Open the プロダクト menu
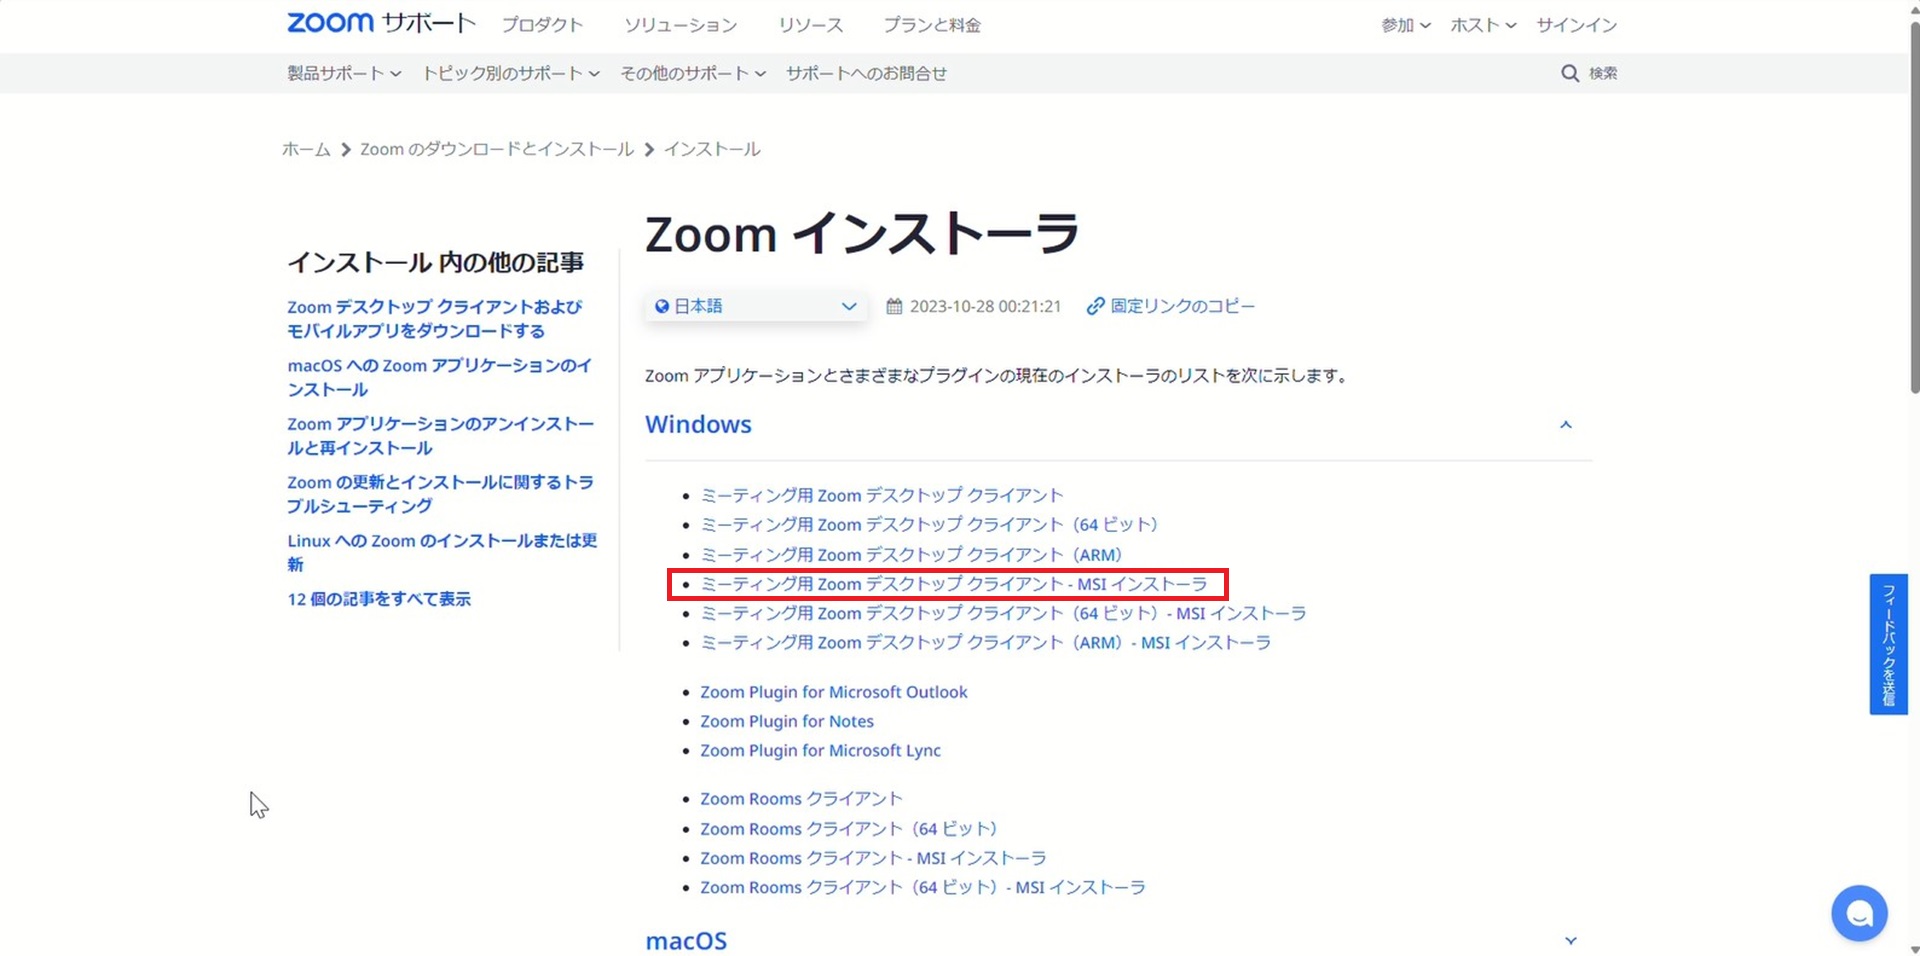 click(542, 25)
